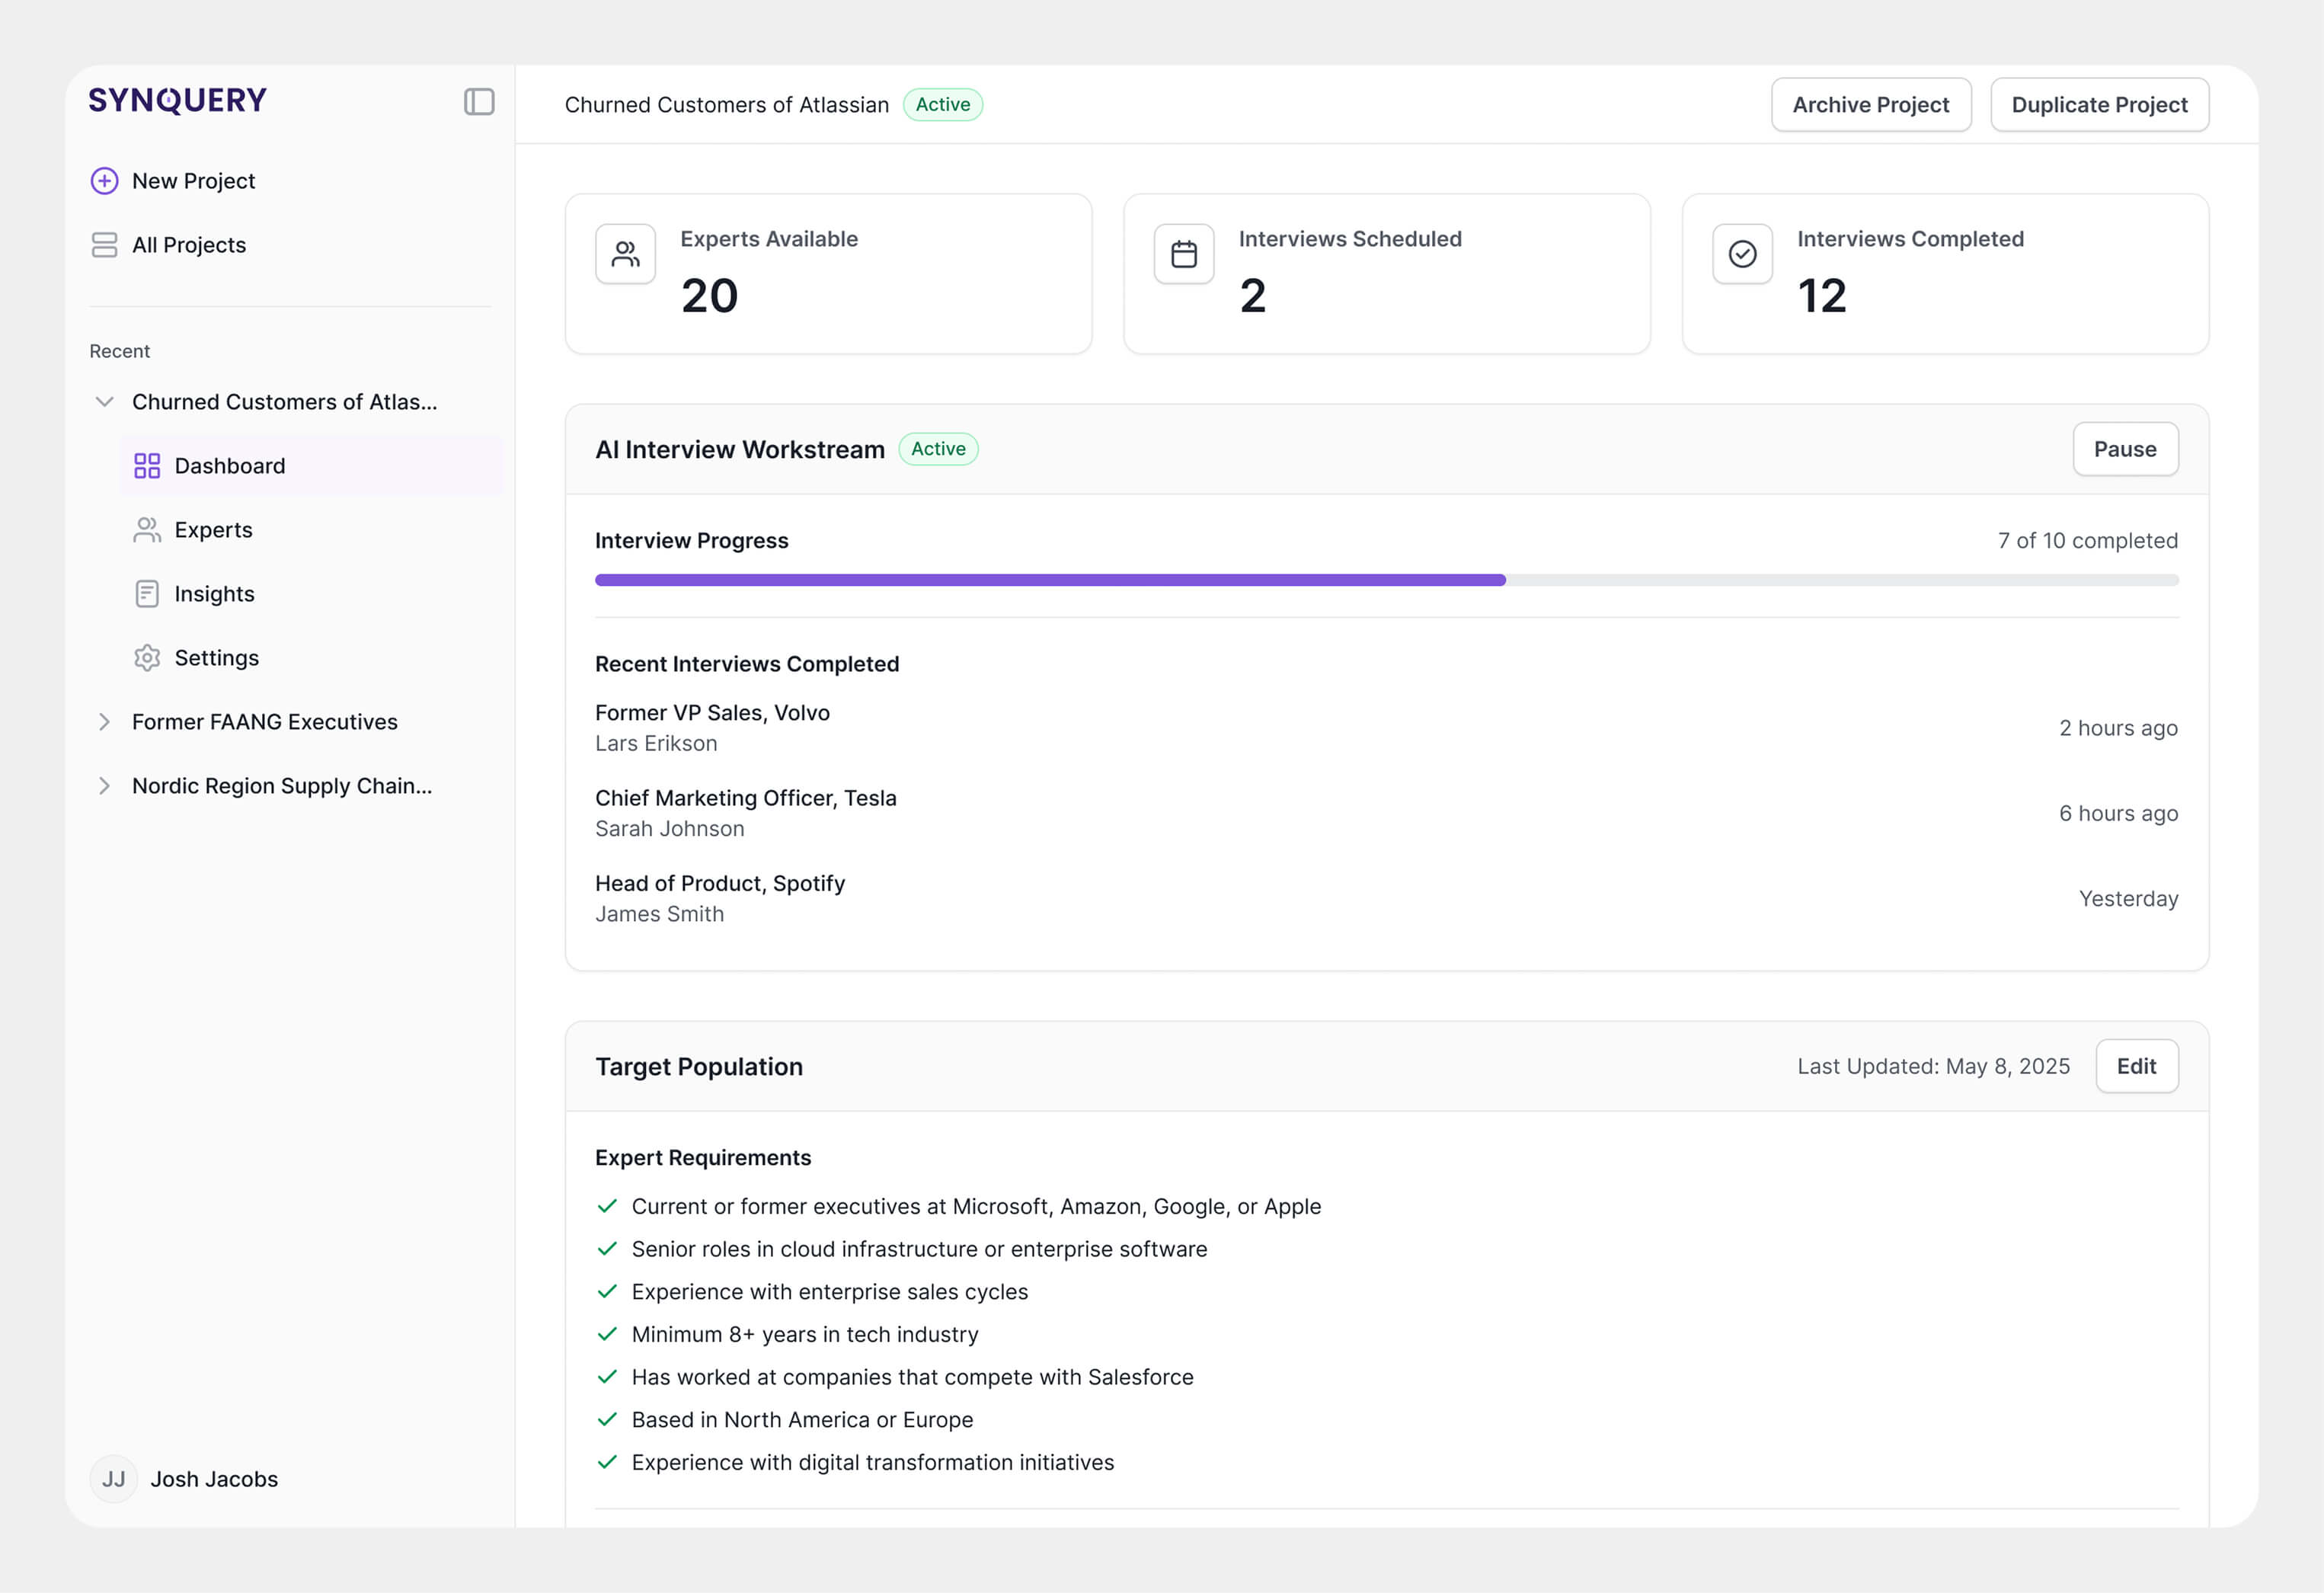This screenshot has height=1593, width=2324.
Task: Open the Insights page
Action: point(311,594)
